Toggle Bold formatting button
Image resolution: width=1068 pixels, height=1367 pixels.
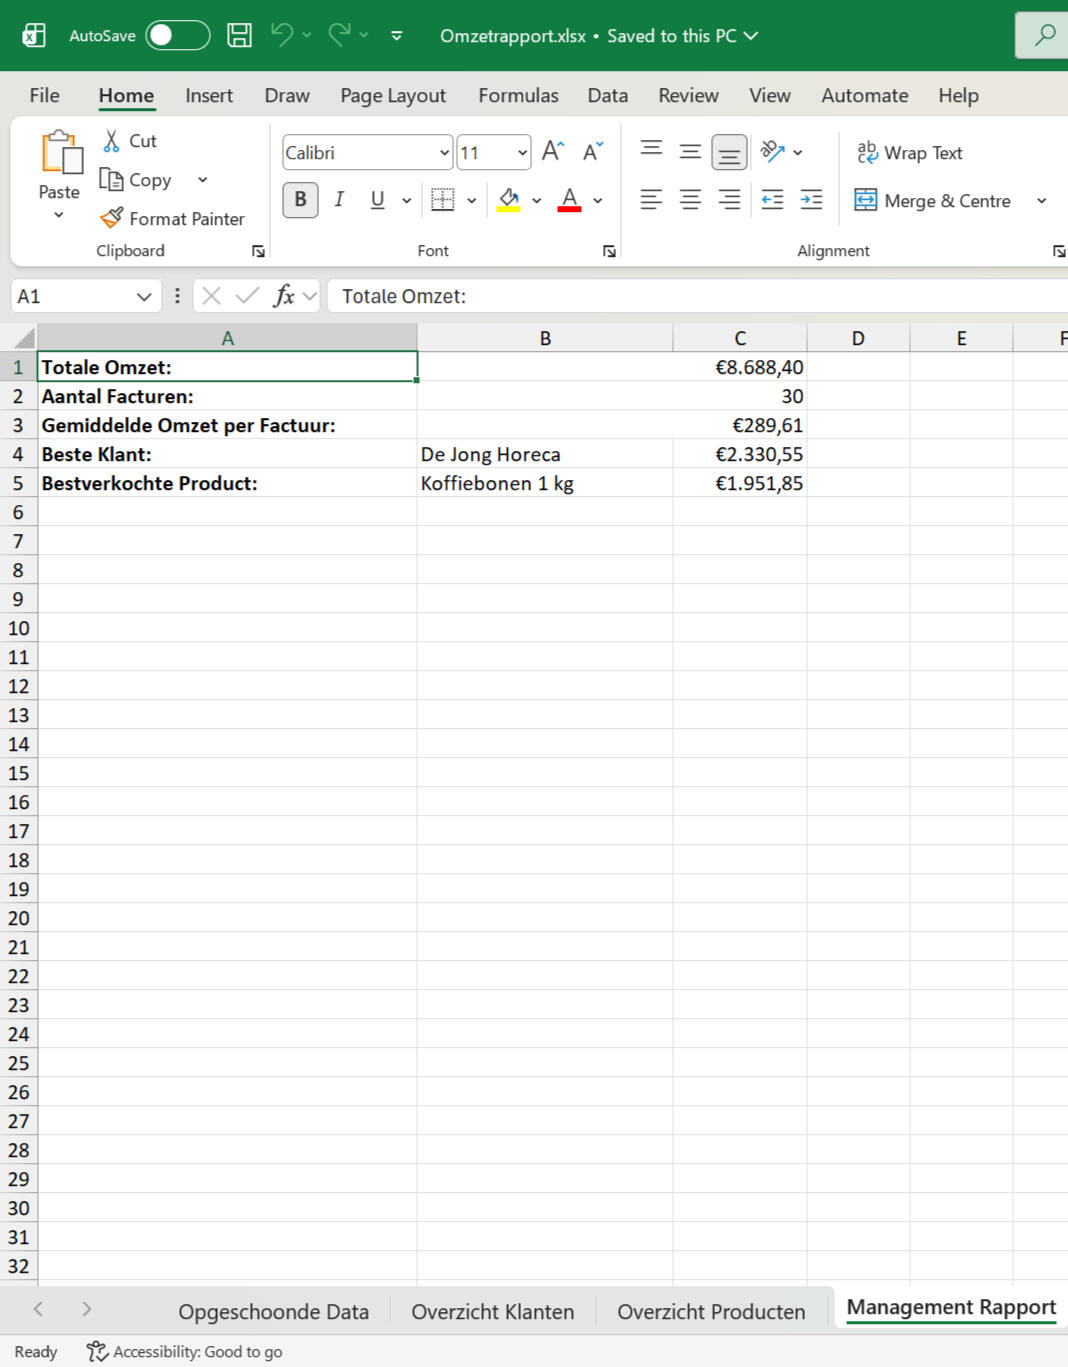pyautogui.click(x=300, y=200)
